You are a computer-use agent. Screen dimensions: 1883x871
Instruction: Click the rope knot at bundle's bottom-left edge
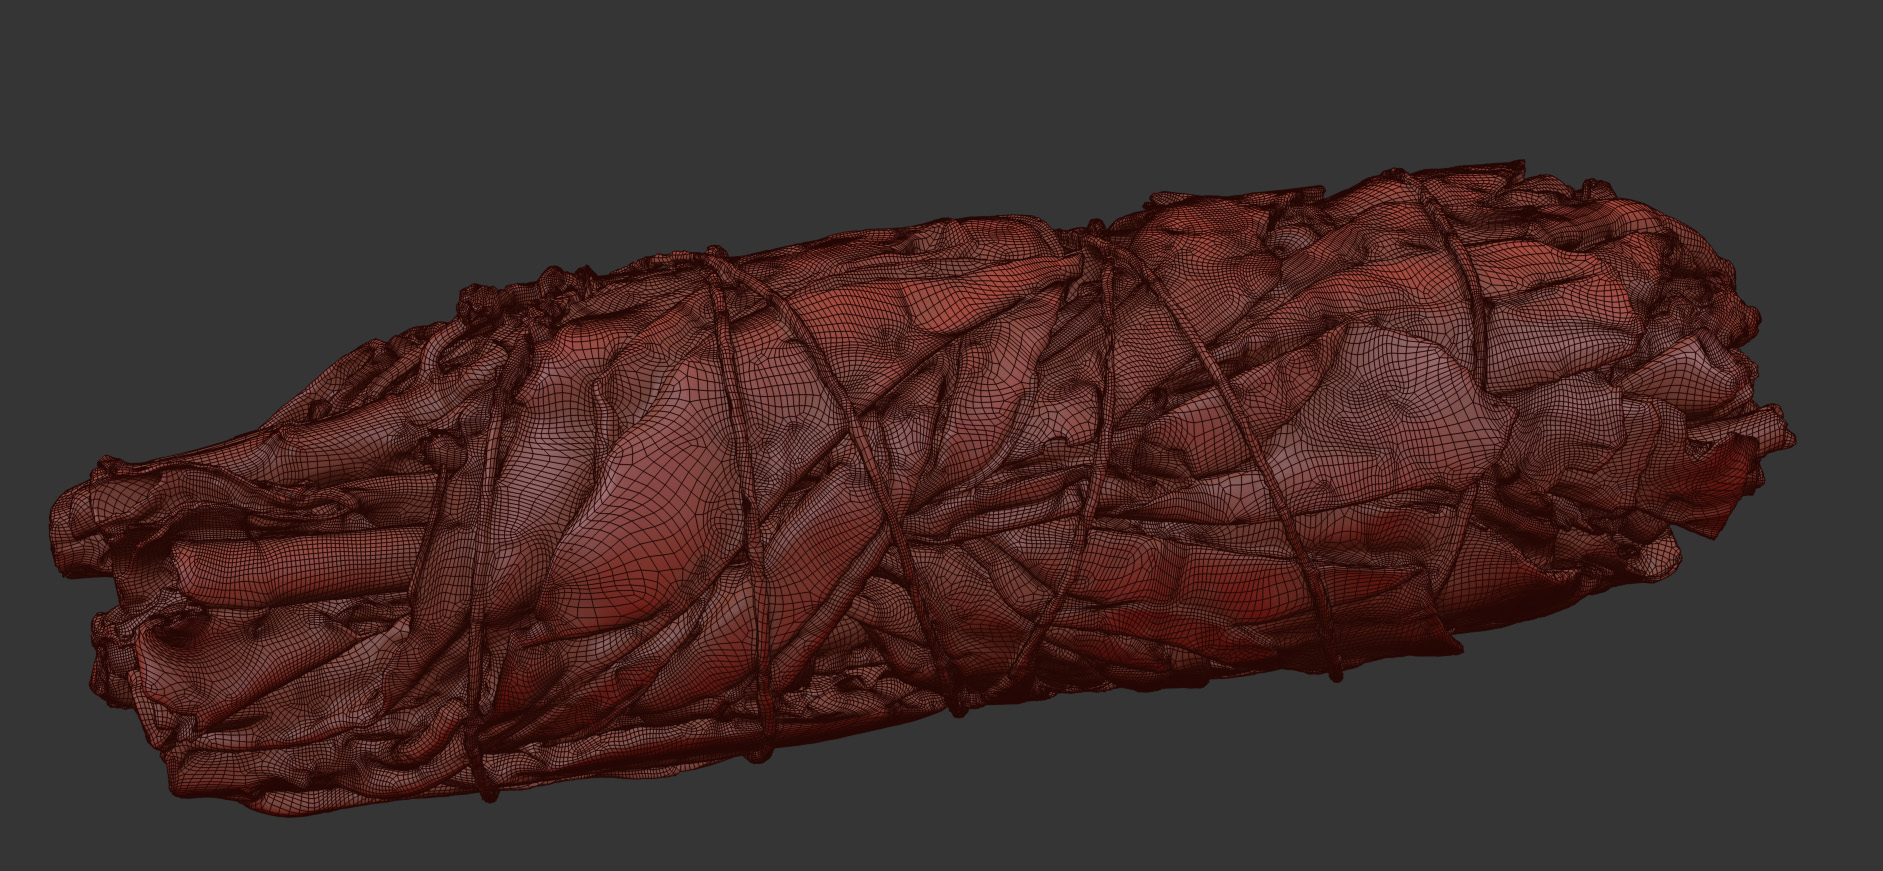[485, 790]
